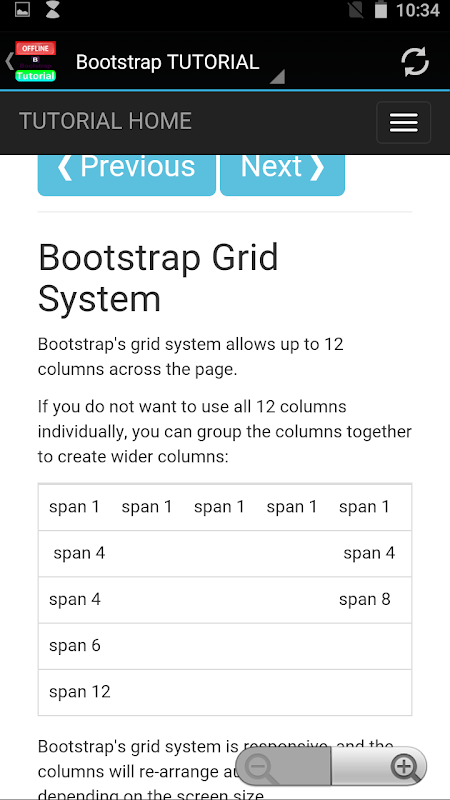Select the span 12 grid row
The height and width of the screenshot is (800, 450).
[x=225, y=692]
